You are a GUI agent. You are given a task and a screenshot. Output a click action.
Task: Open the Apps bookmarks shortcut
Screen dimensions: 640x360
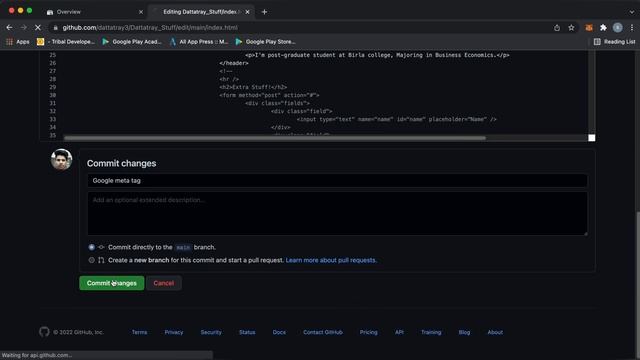click(18, 42)
